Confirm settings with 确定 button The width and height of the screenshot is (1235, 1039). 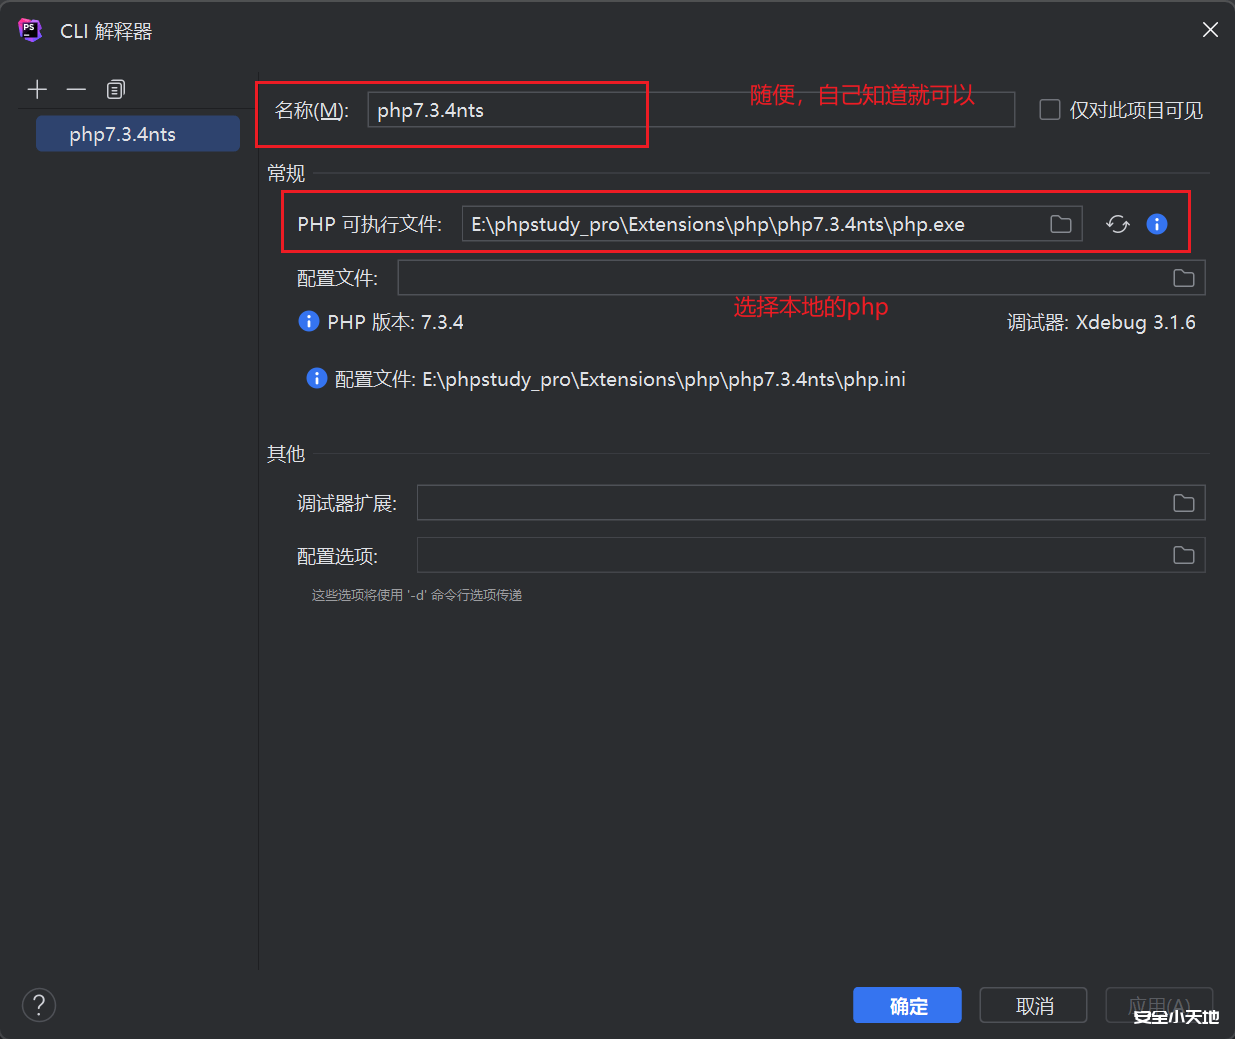pos(907,1005)
